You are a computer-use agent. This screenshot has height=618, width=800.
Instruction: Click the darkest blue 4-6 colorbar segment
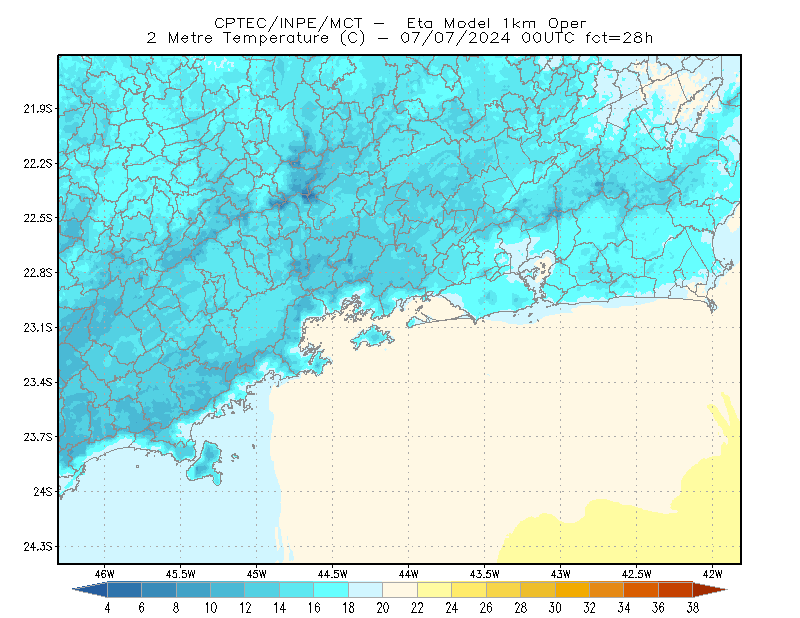click(124, 590)
